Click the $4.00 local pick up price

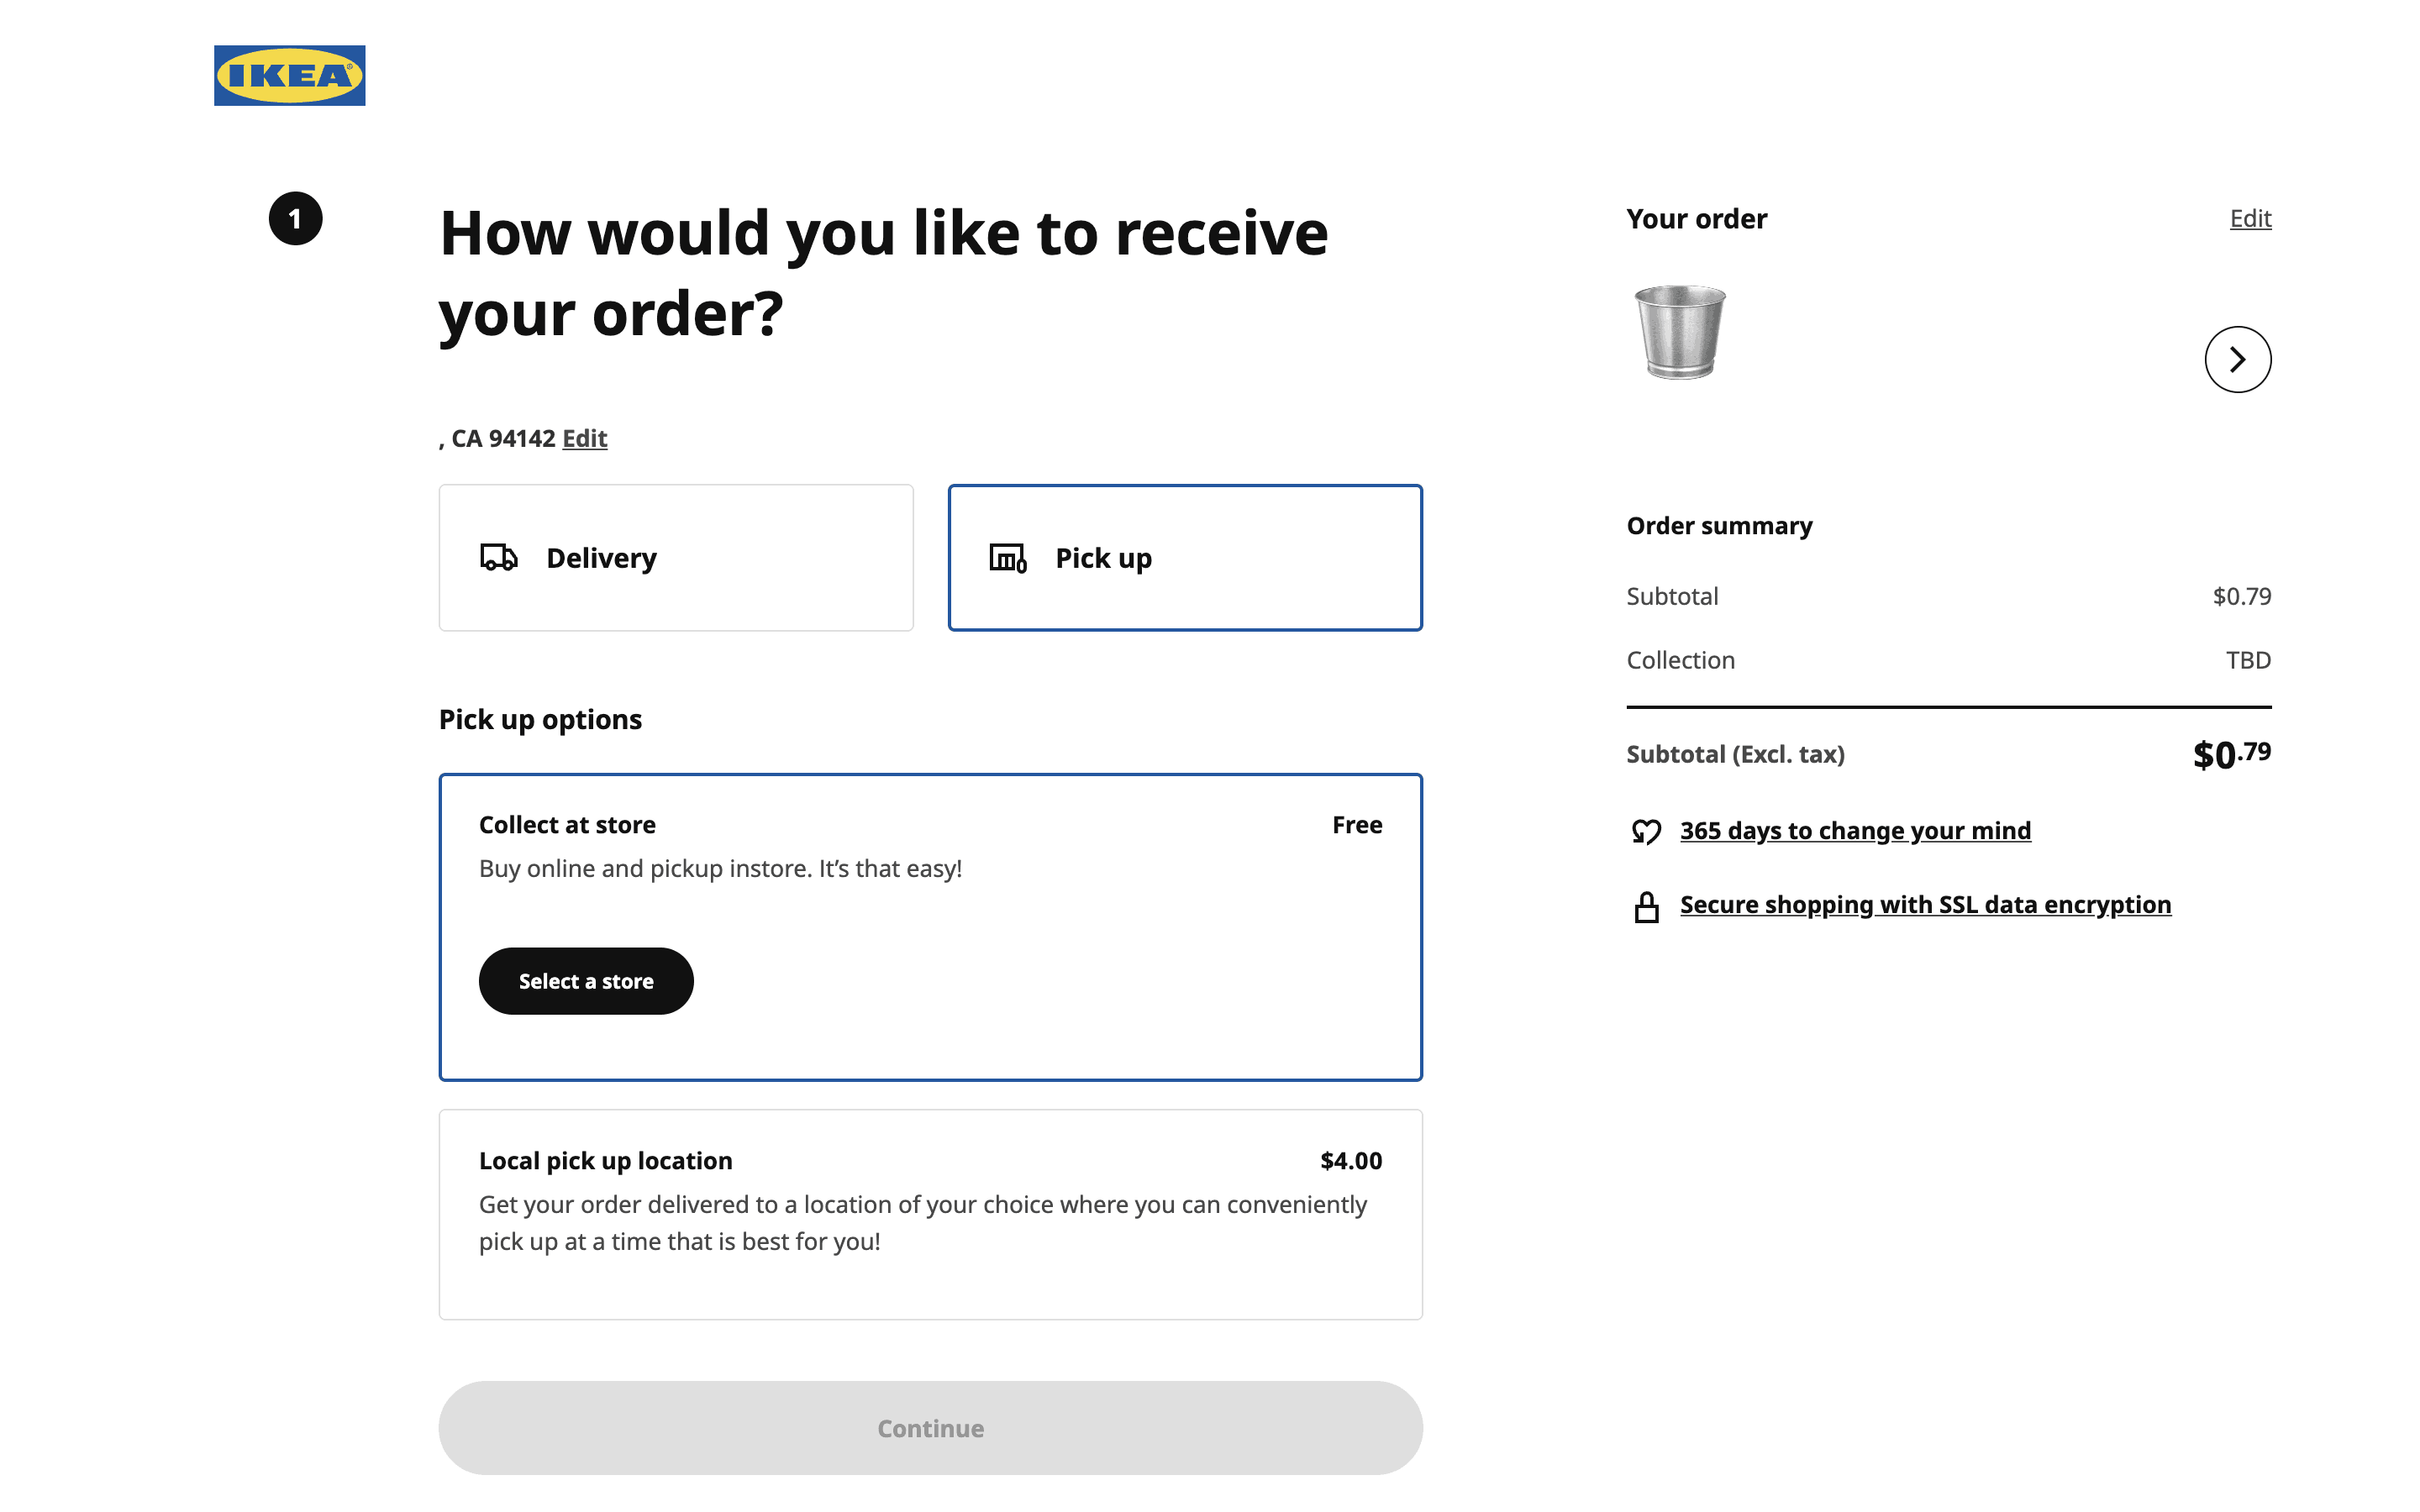(1350, 1160)
